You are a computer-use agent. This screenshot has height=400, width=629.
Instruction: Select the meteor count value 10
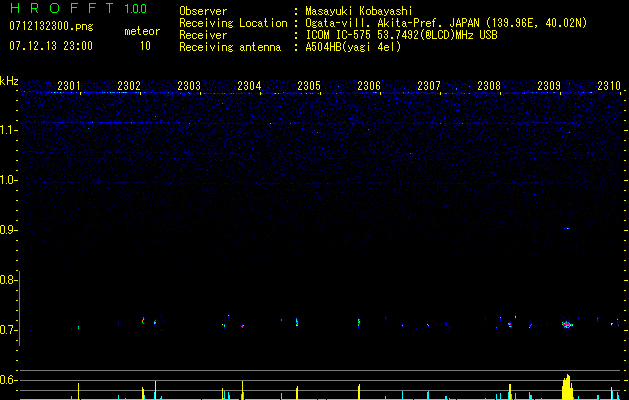(x=145, y=46)
